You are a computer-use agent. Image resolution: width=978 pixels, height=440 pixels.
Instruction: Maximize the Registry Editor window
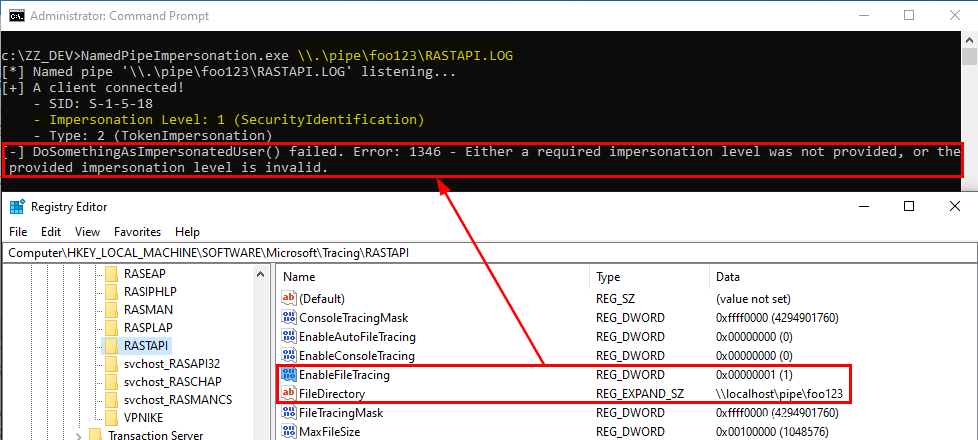[908, 206]
